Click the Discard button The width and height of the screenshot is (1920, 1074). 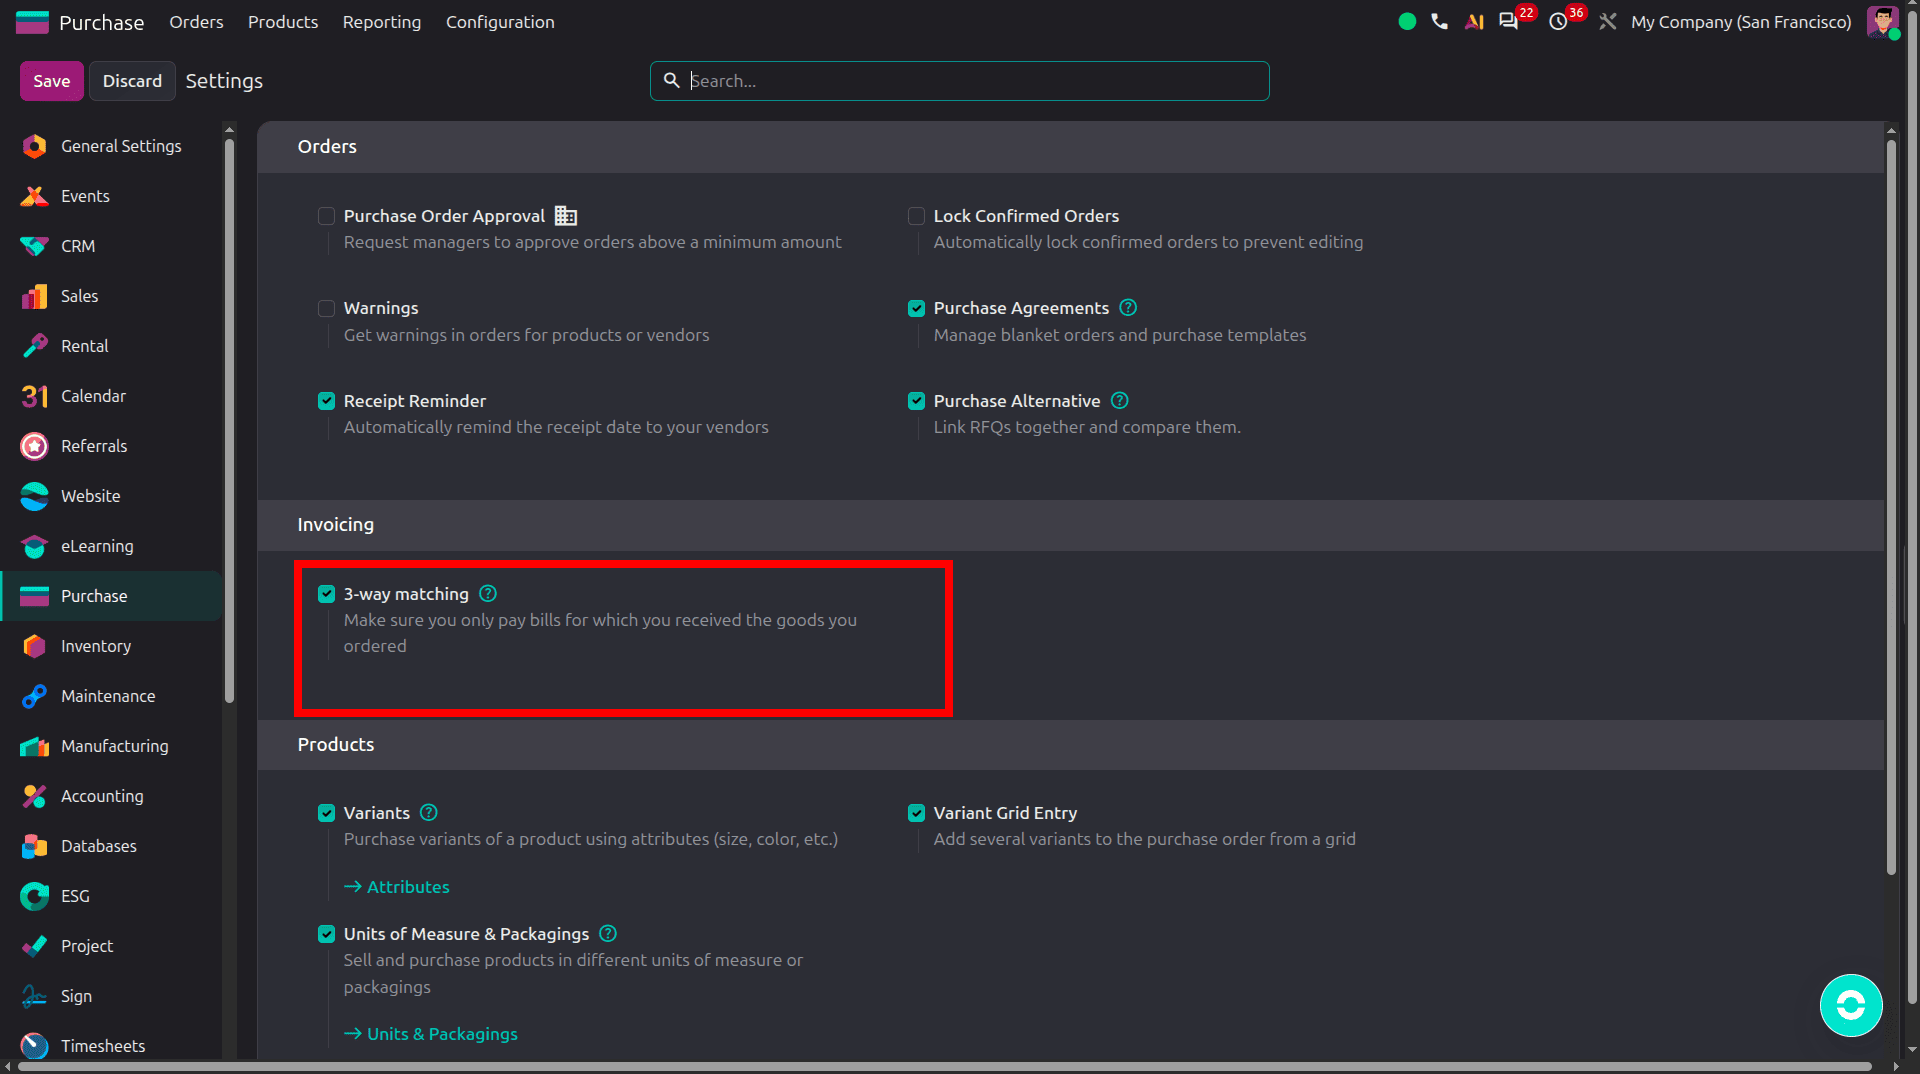[132, 81]
